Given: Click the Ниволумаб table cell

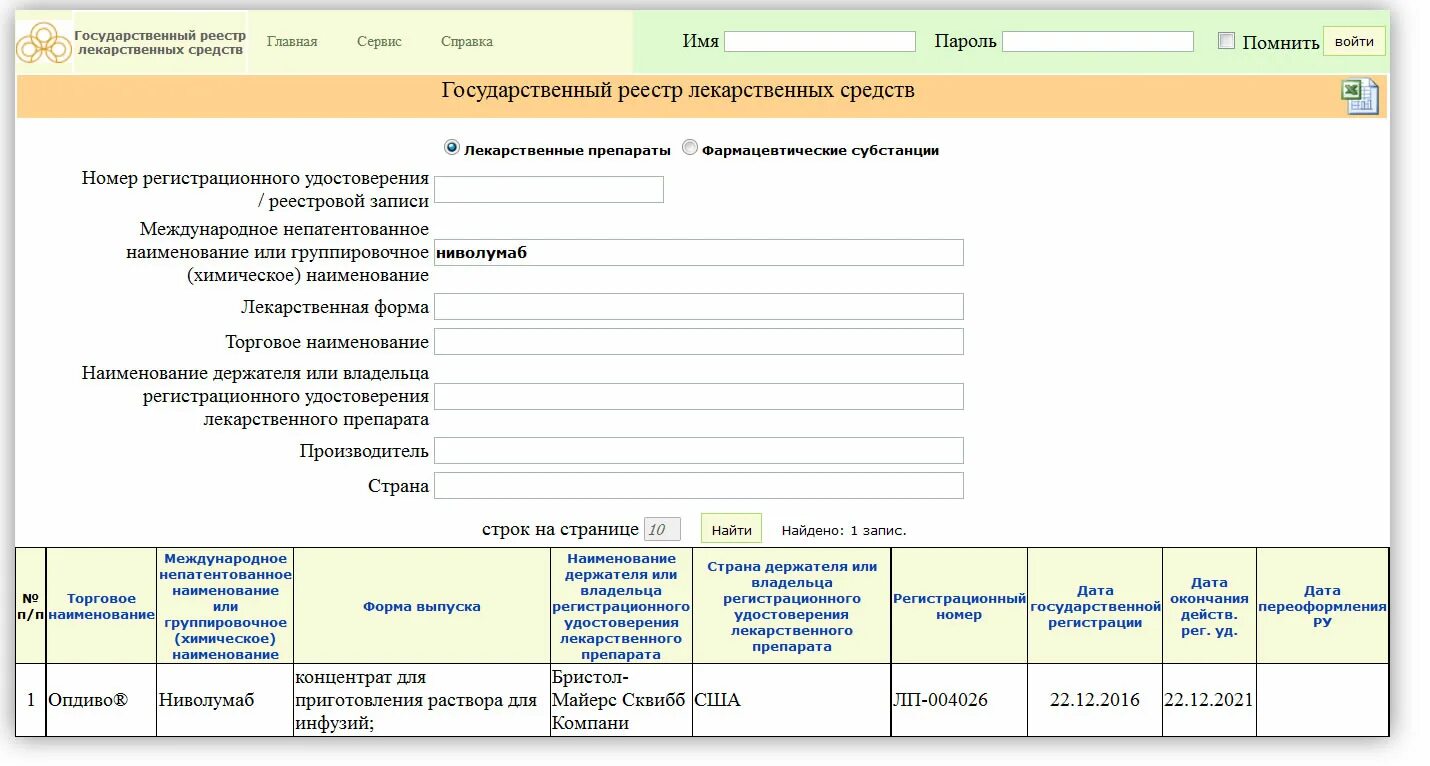Looking at the screenshot, I should click(x=225, y=700).
